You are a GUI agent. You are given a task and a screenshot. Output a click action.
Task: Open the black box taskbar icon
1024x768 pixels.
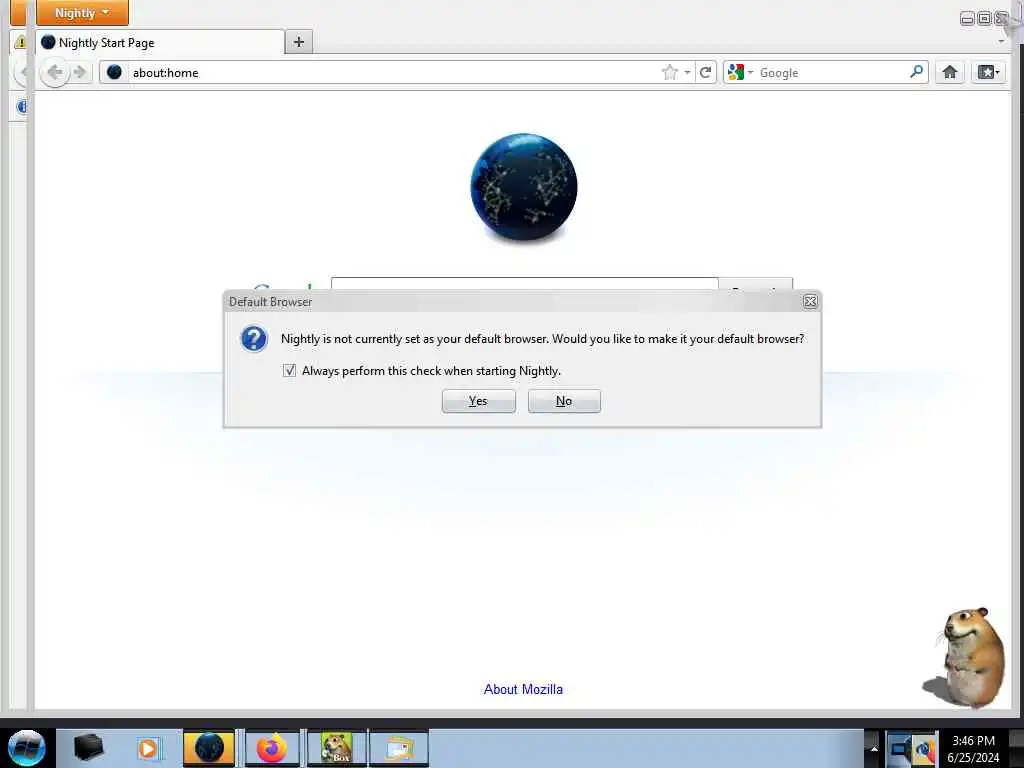88,748
